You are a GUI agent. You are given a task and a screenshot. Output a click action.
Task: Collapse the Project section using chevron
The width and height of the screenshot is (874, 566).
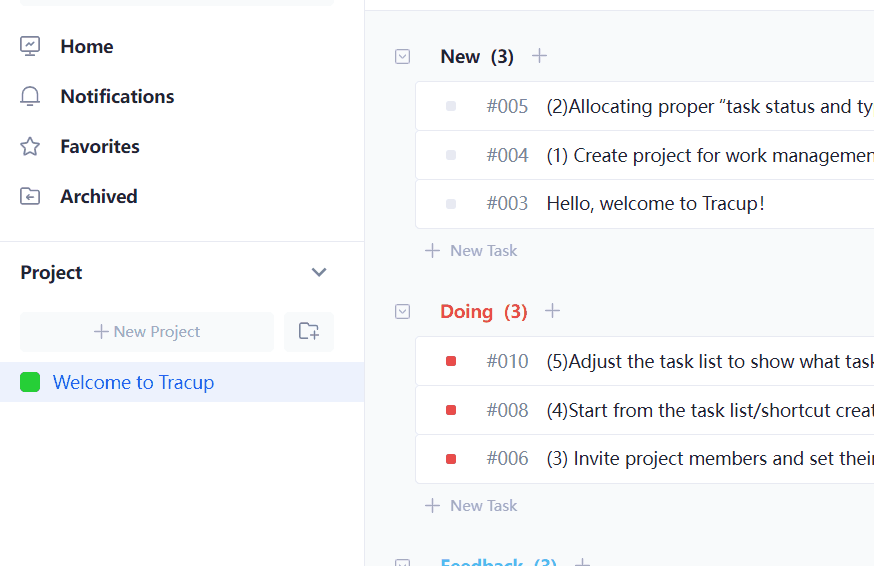(319, 272)
